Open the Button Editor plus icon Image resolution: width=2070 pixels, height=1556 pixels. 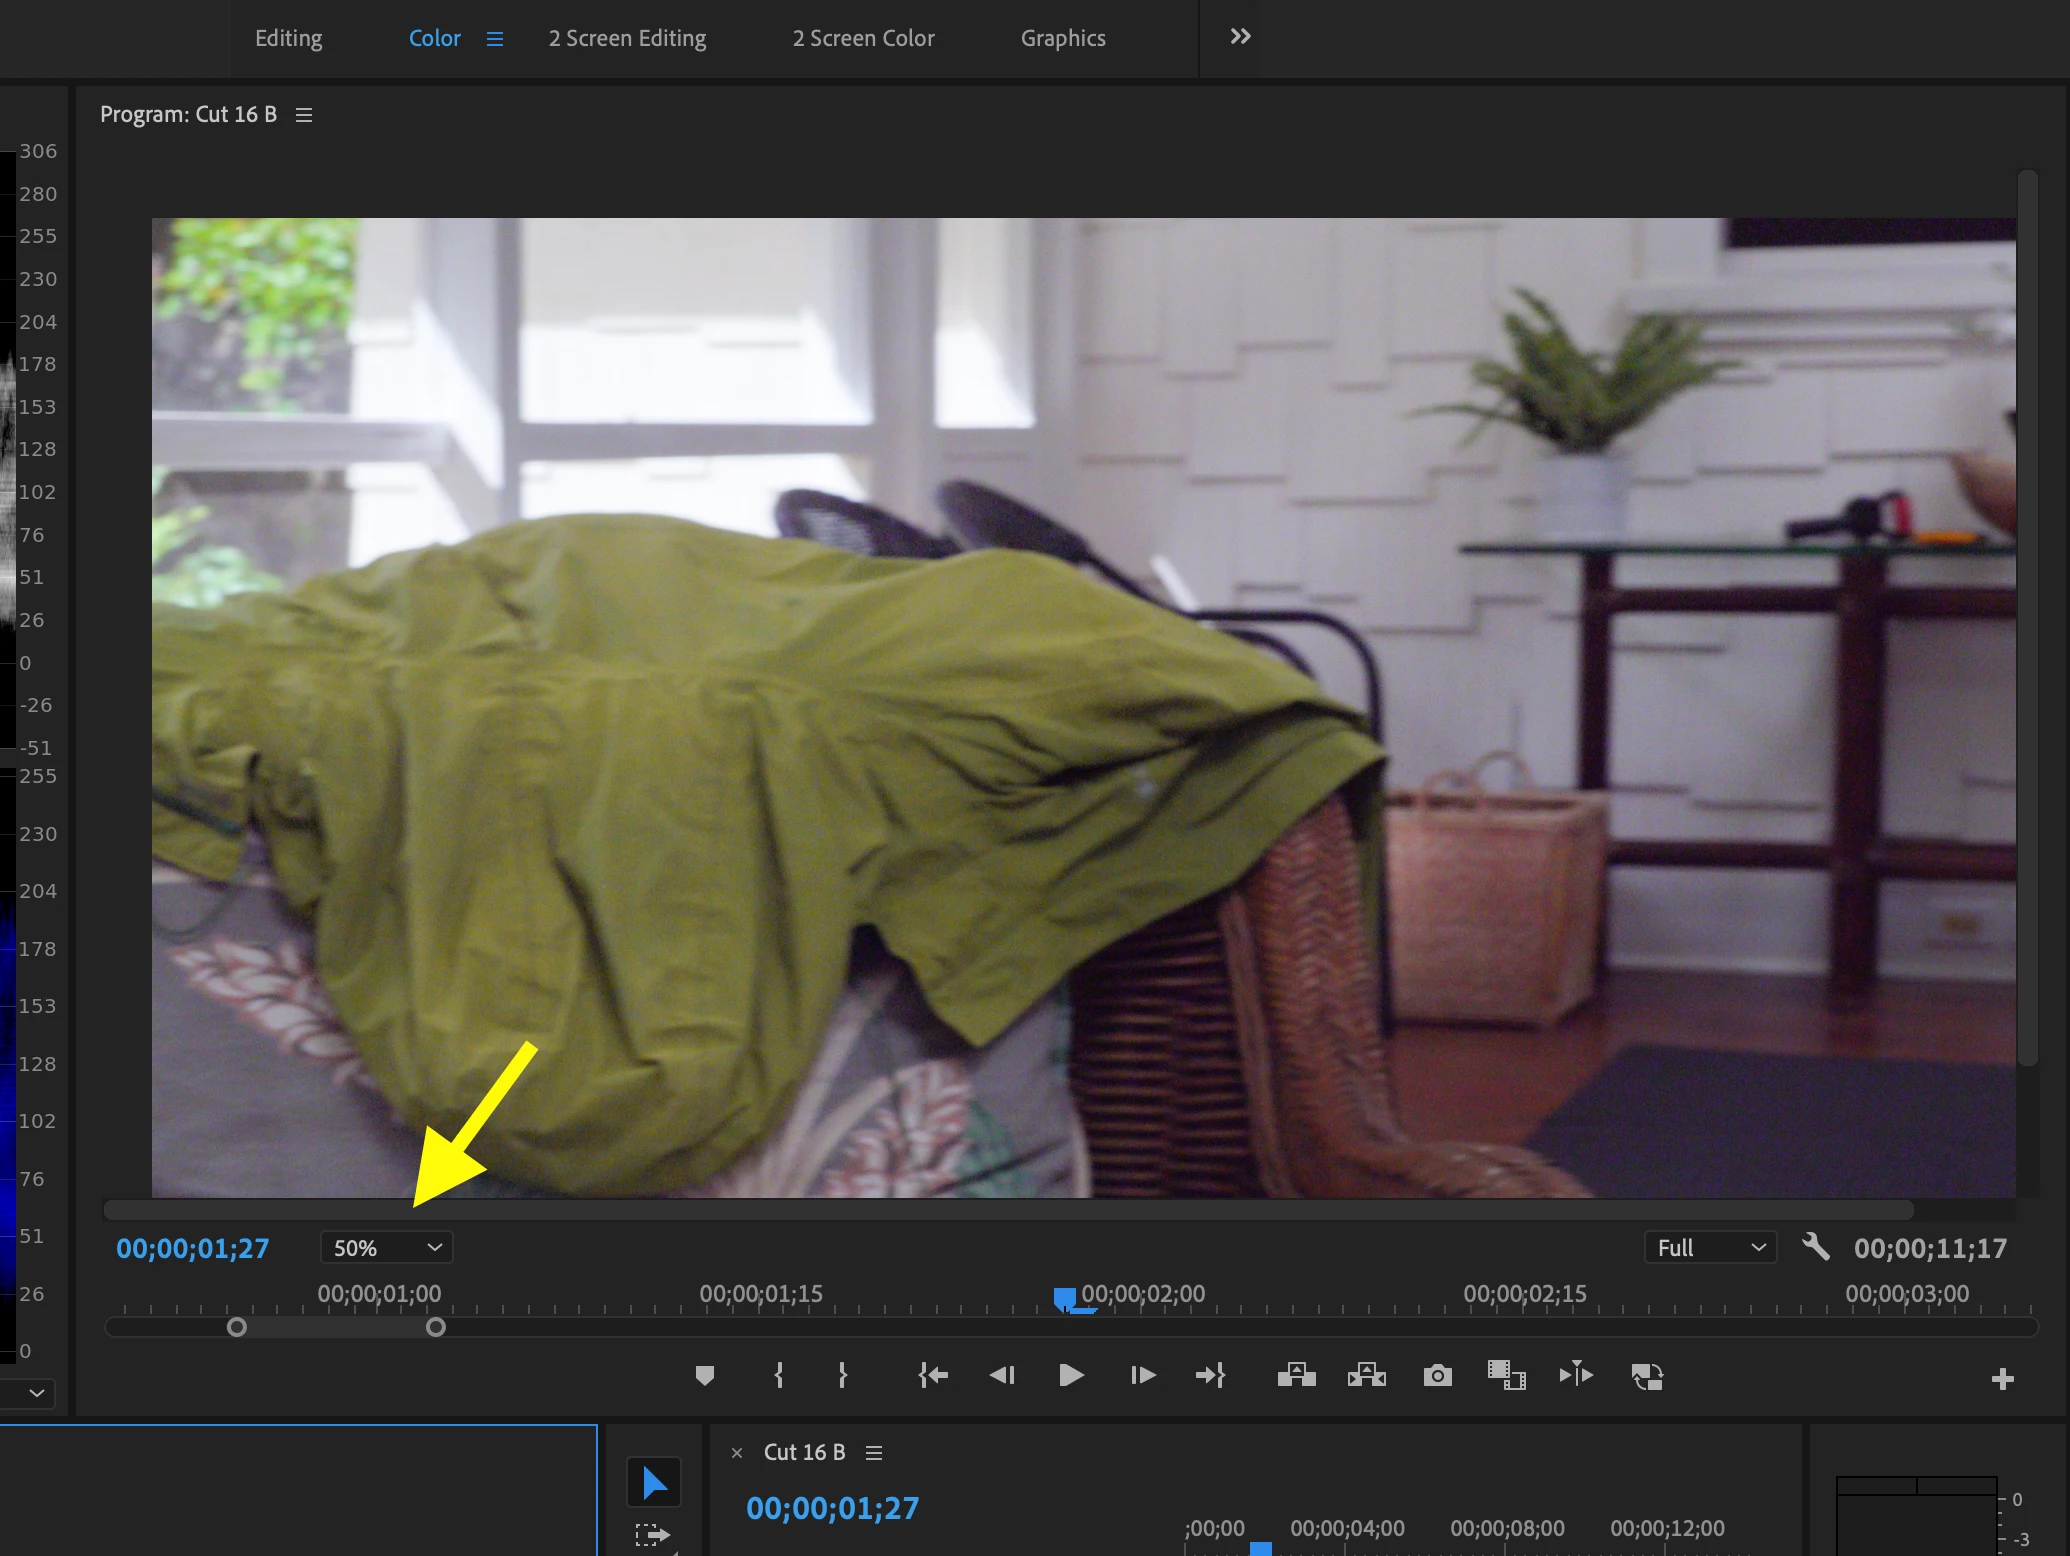[x=2002, y=1379]
